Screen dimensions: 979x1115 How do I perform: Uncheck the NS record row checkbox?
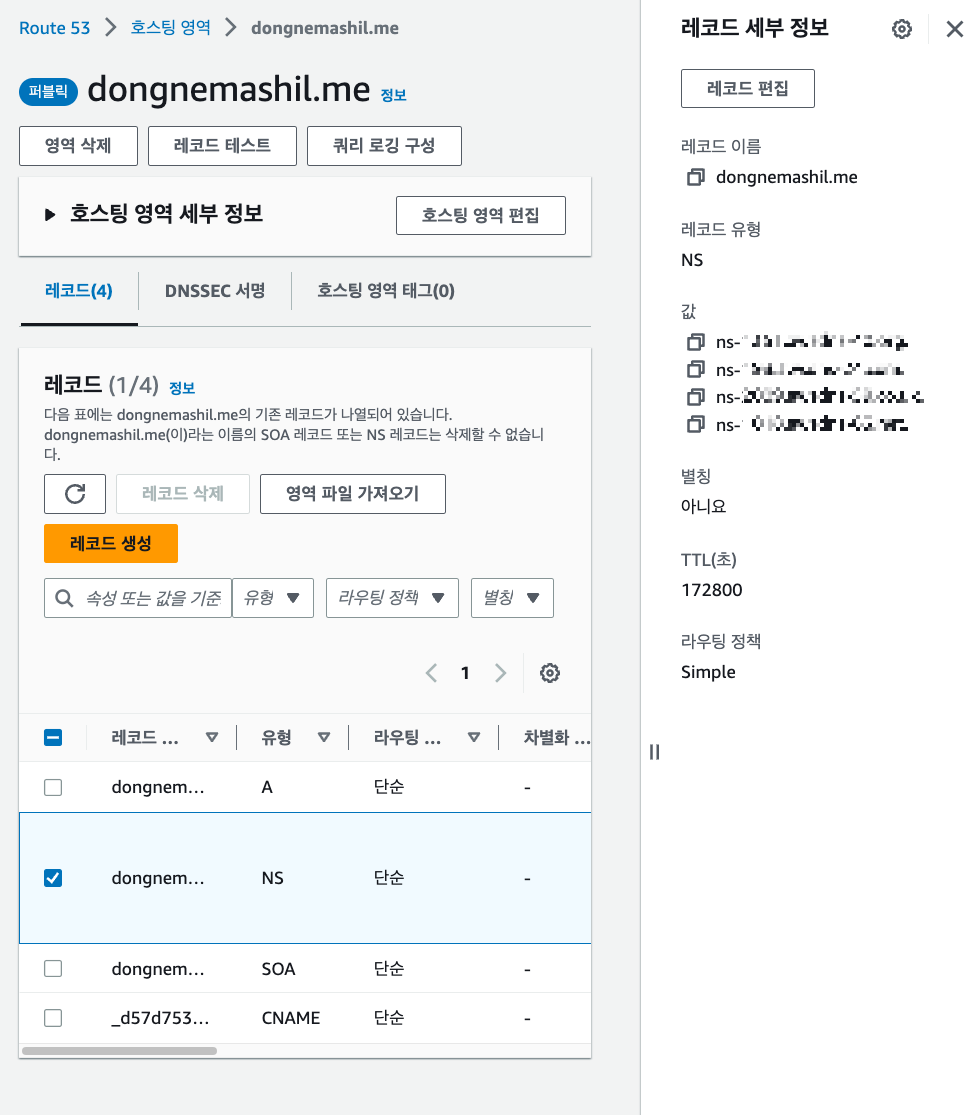click(x=53, y=878)
